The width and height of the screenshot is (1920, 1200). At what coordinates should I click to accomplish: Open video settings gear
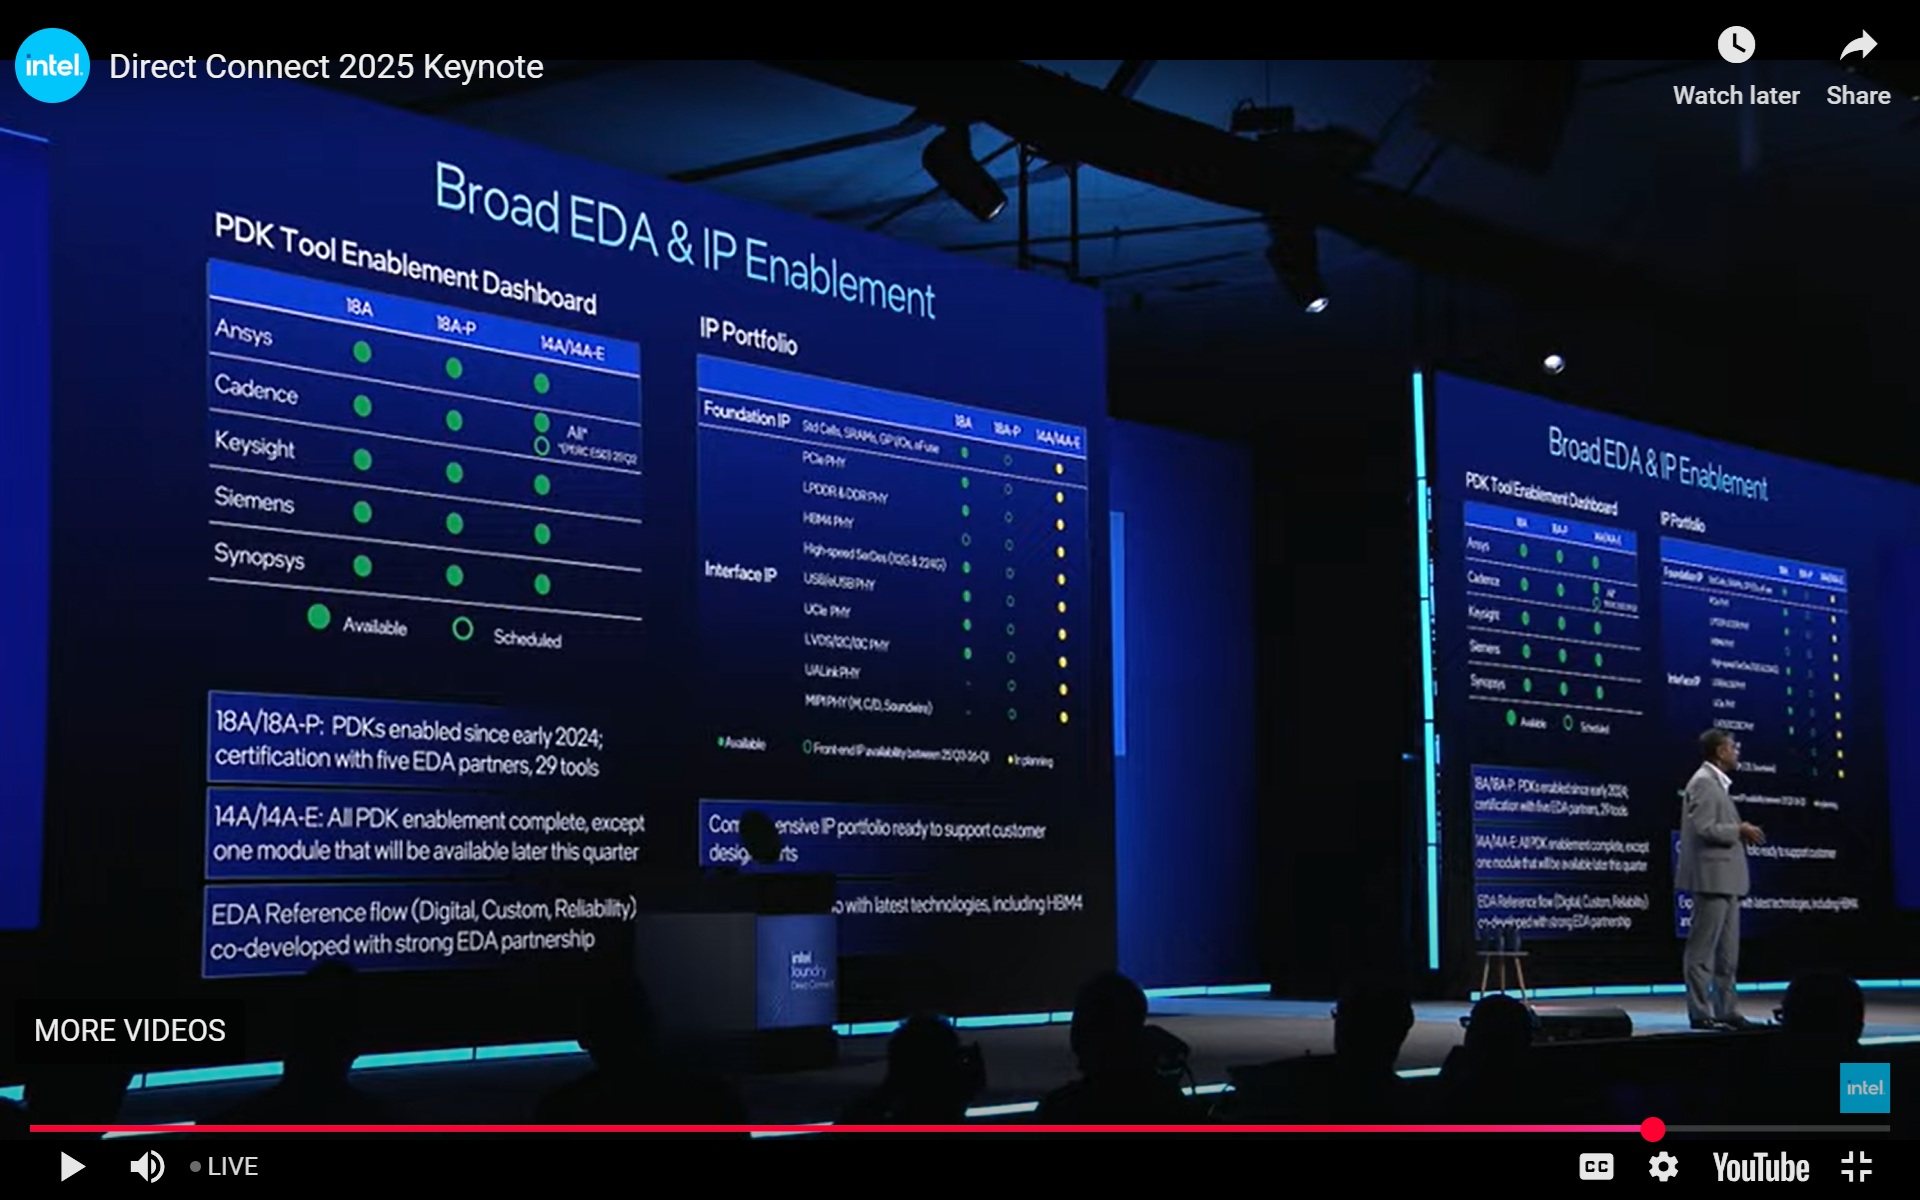pyautogui.click(x=1663, y=1166)
